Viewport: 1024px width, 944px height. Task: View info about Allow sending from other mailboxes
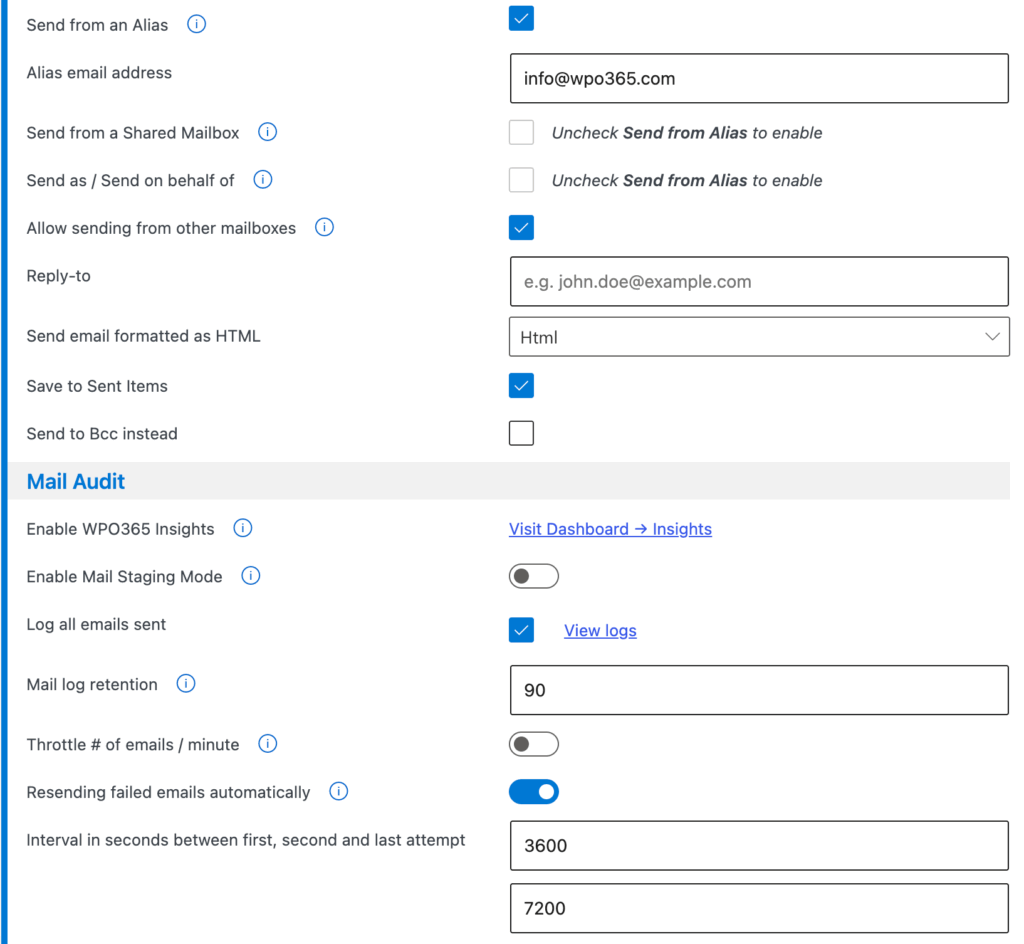click(325, 227)
